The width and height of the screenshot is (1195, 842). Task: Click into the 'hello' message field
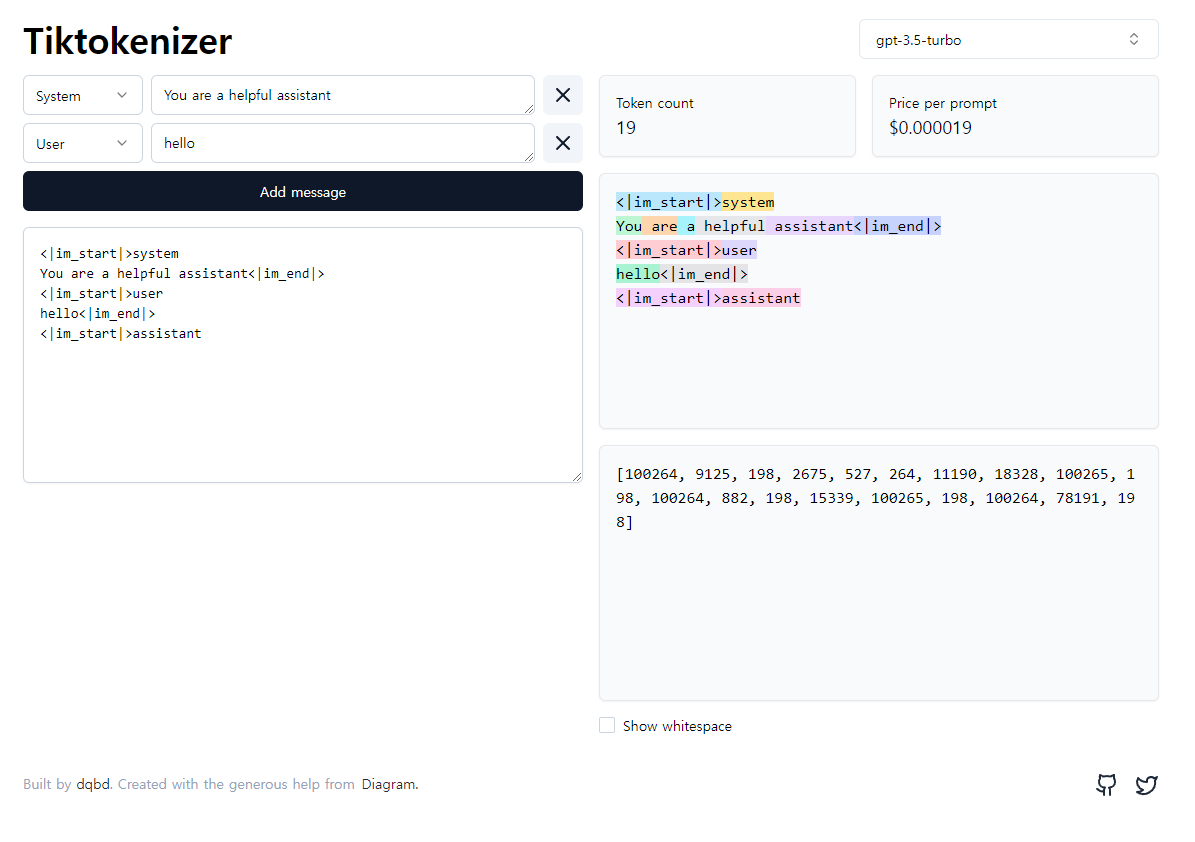pos(342,143)
